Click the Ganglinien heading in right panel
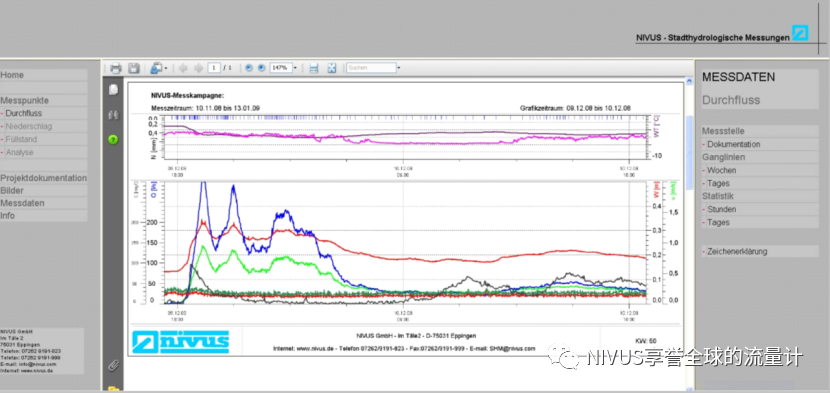 click(x=724, y=157)
